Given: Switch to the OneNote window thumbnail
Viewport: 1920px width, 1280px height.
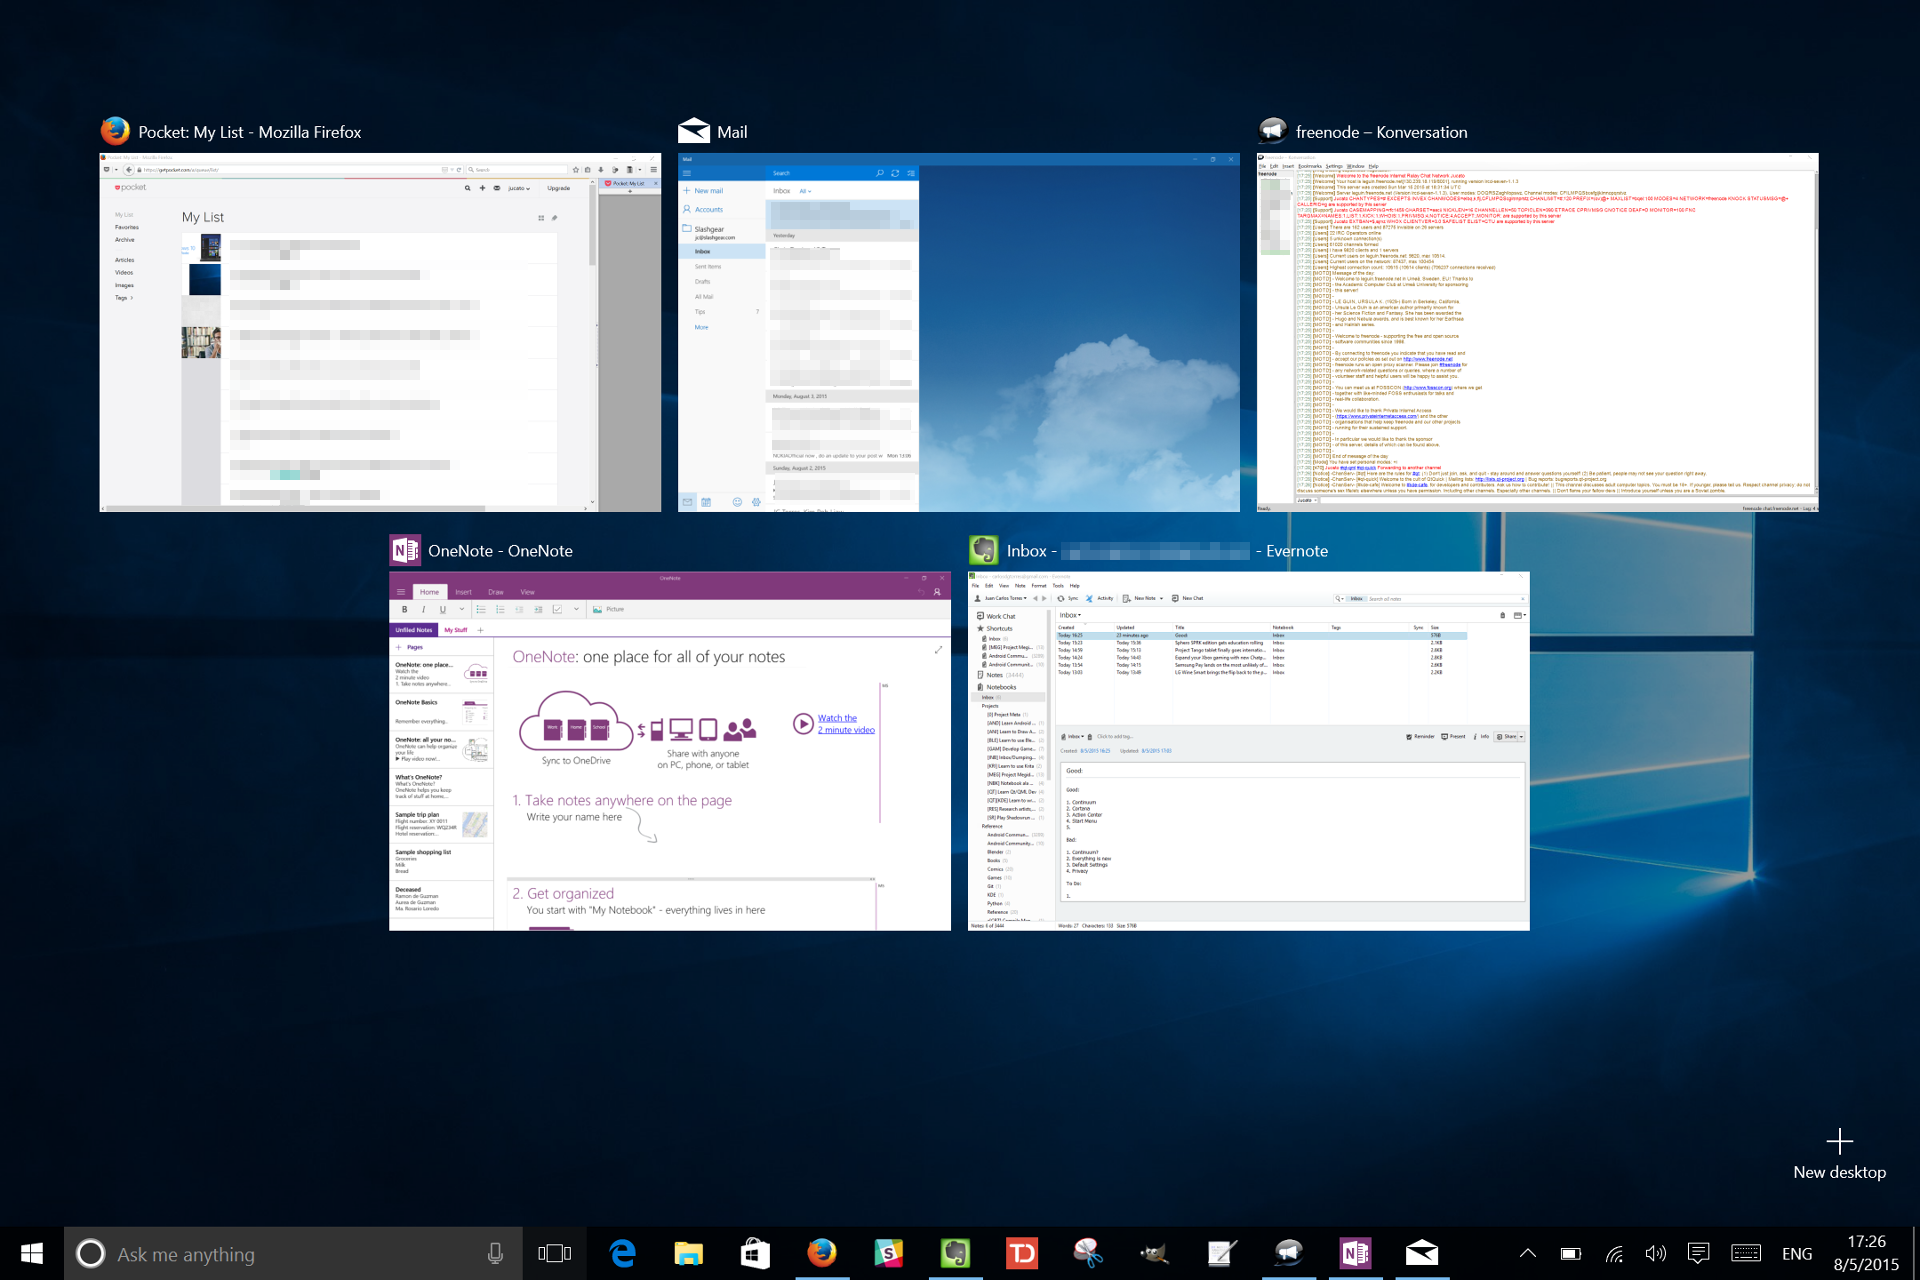Looking at the screenshot, I should (x=669, y=751).
